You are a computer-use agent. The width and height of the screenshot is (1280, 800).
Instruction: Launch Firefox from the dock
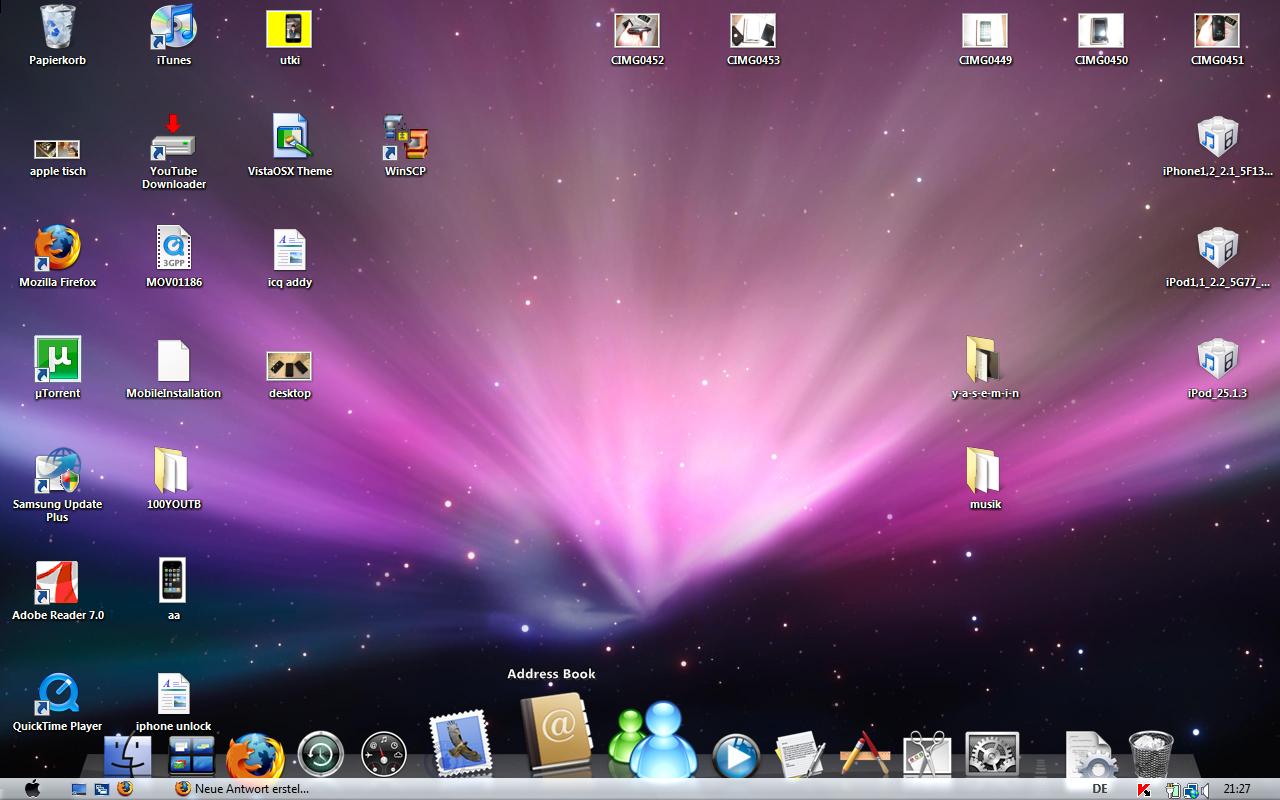(255, 756)
